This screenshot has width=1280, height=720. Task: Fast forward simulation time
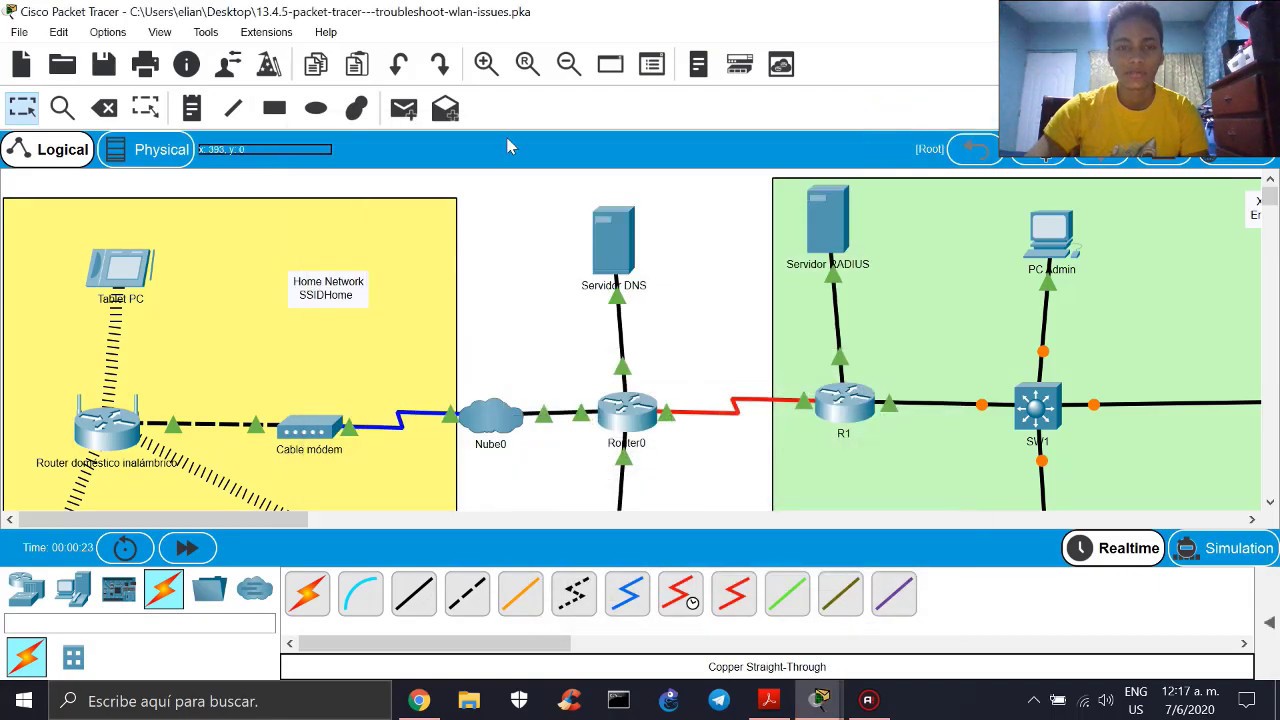(x=187, y=548)
